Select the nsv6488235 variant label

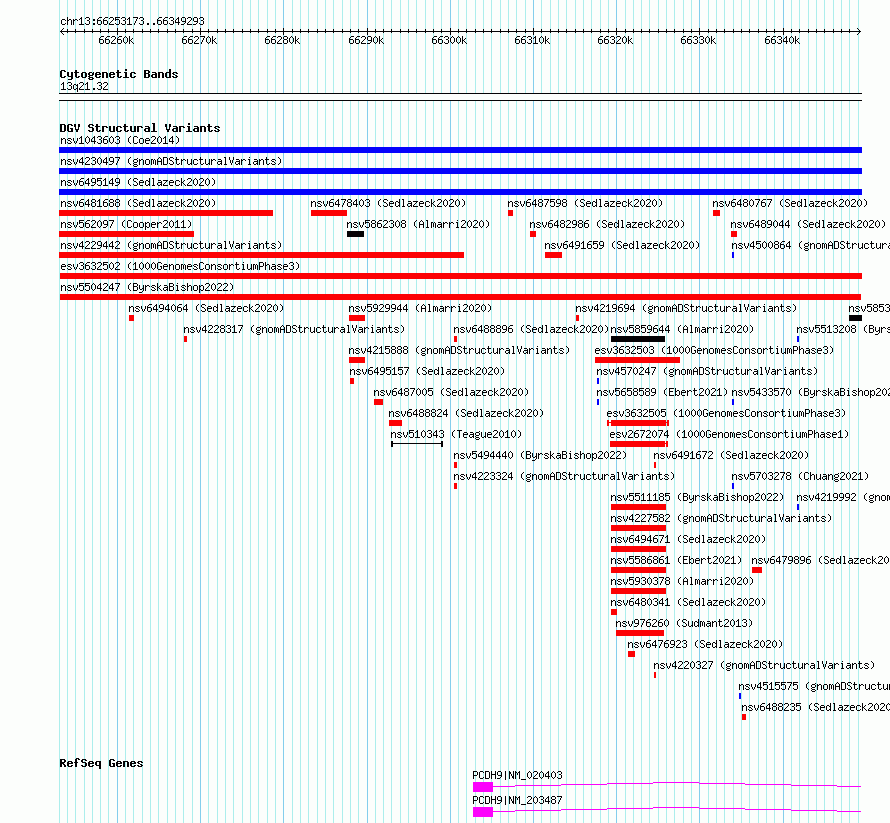(x=815, y=707)
